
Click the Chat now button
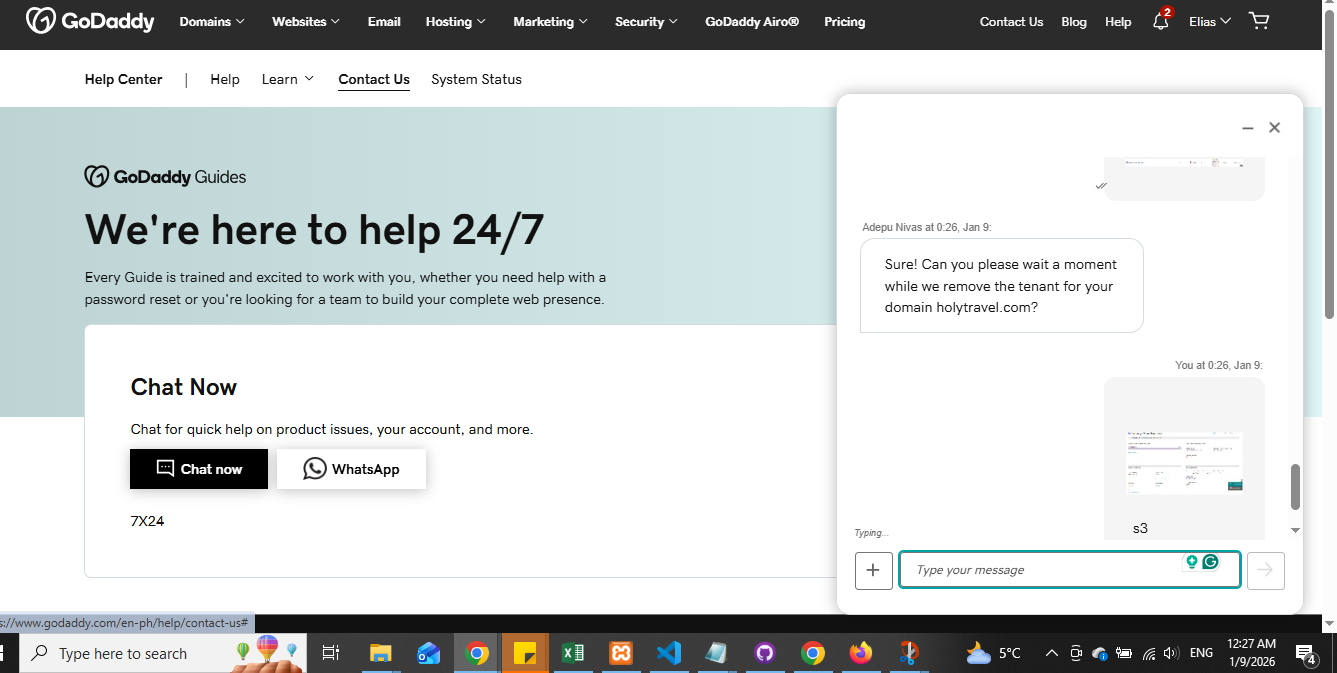tap(199, 469)
